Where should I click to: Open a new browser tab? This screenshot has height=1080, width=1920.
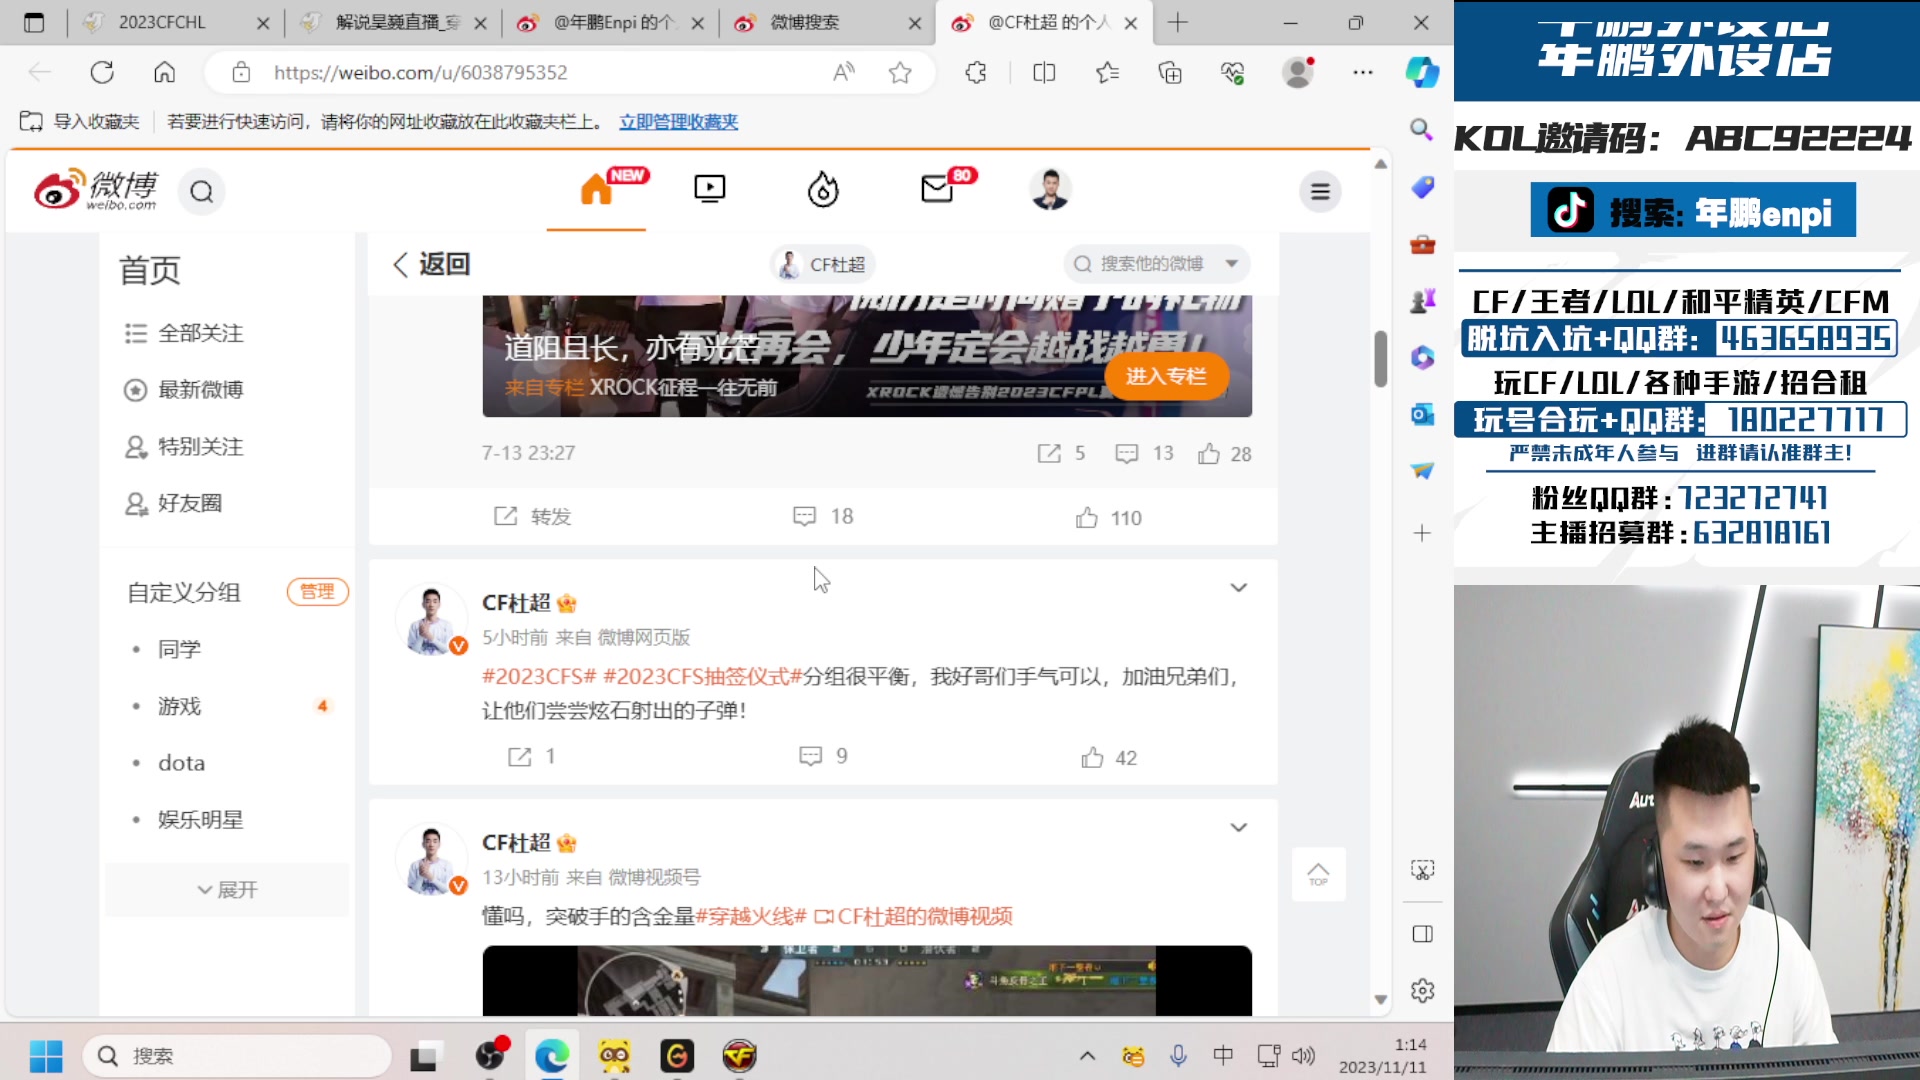[1178, 22]
